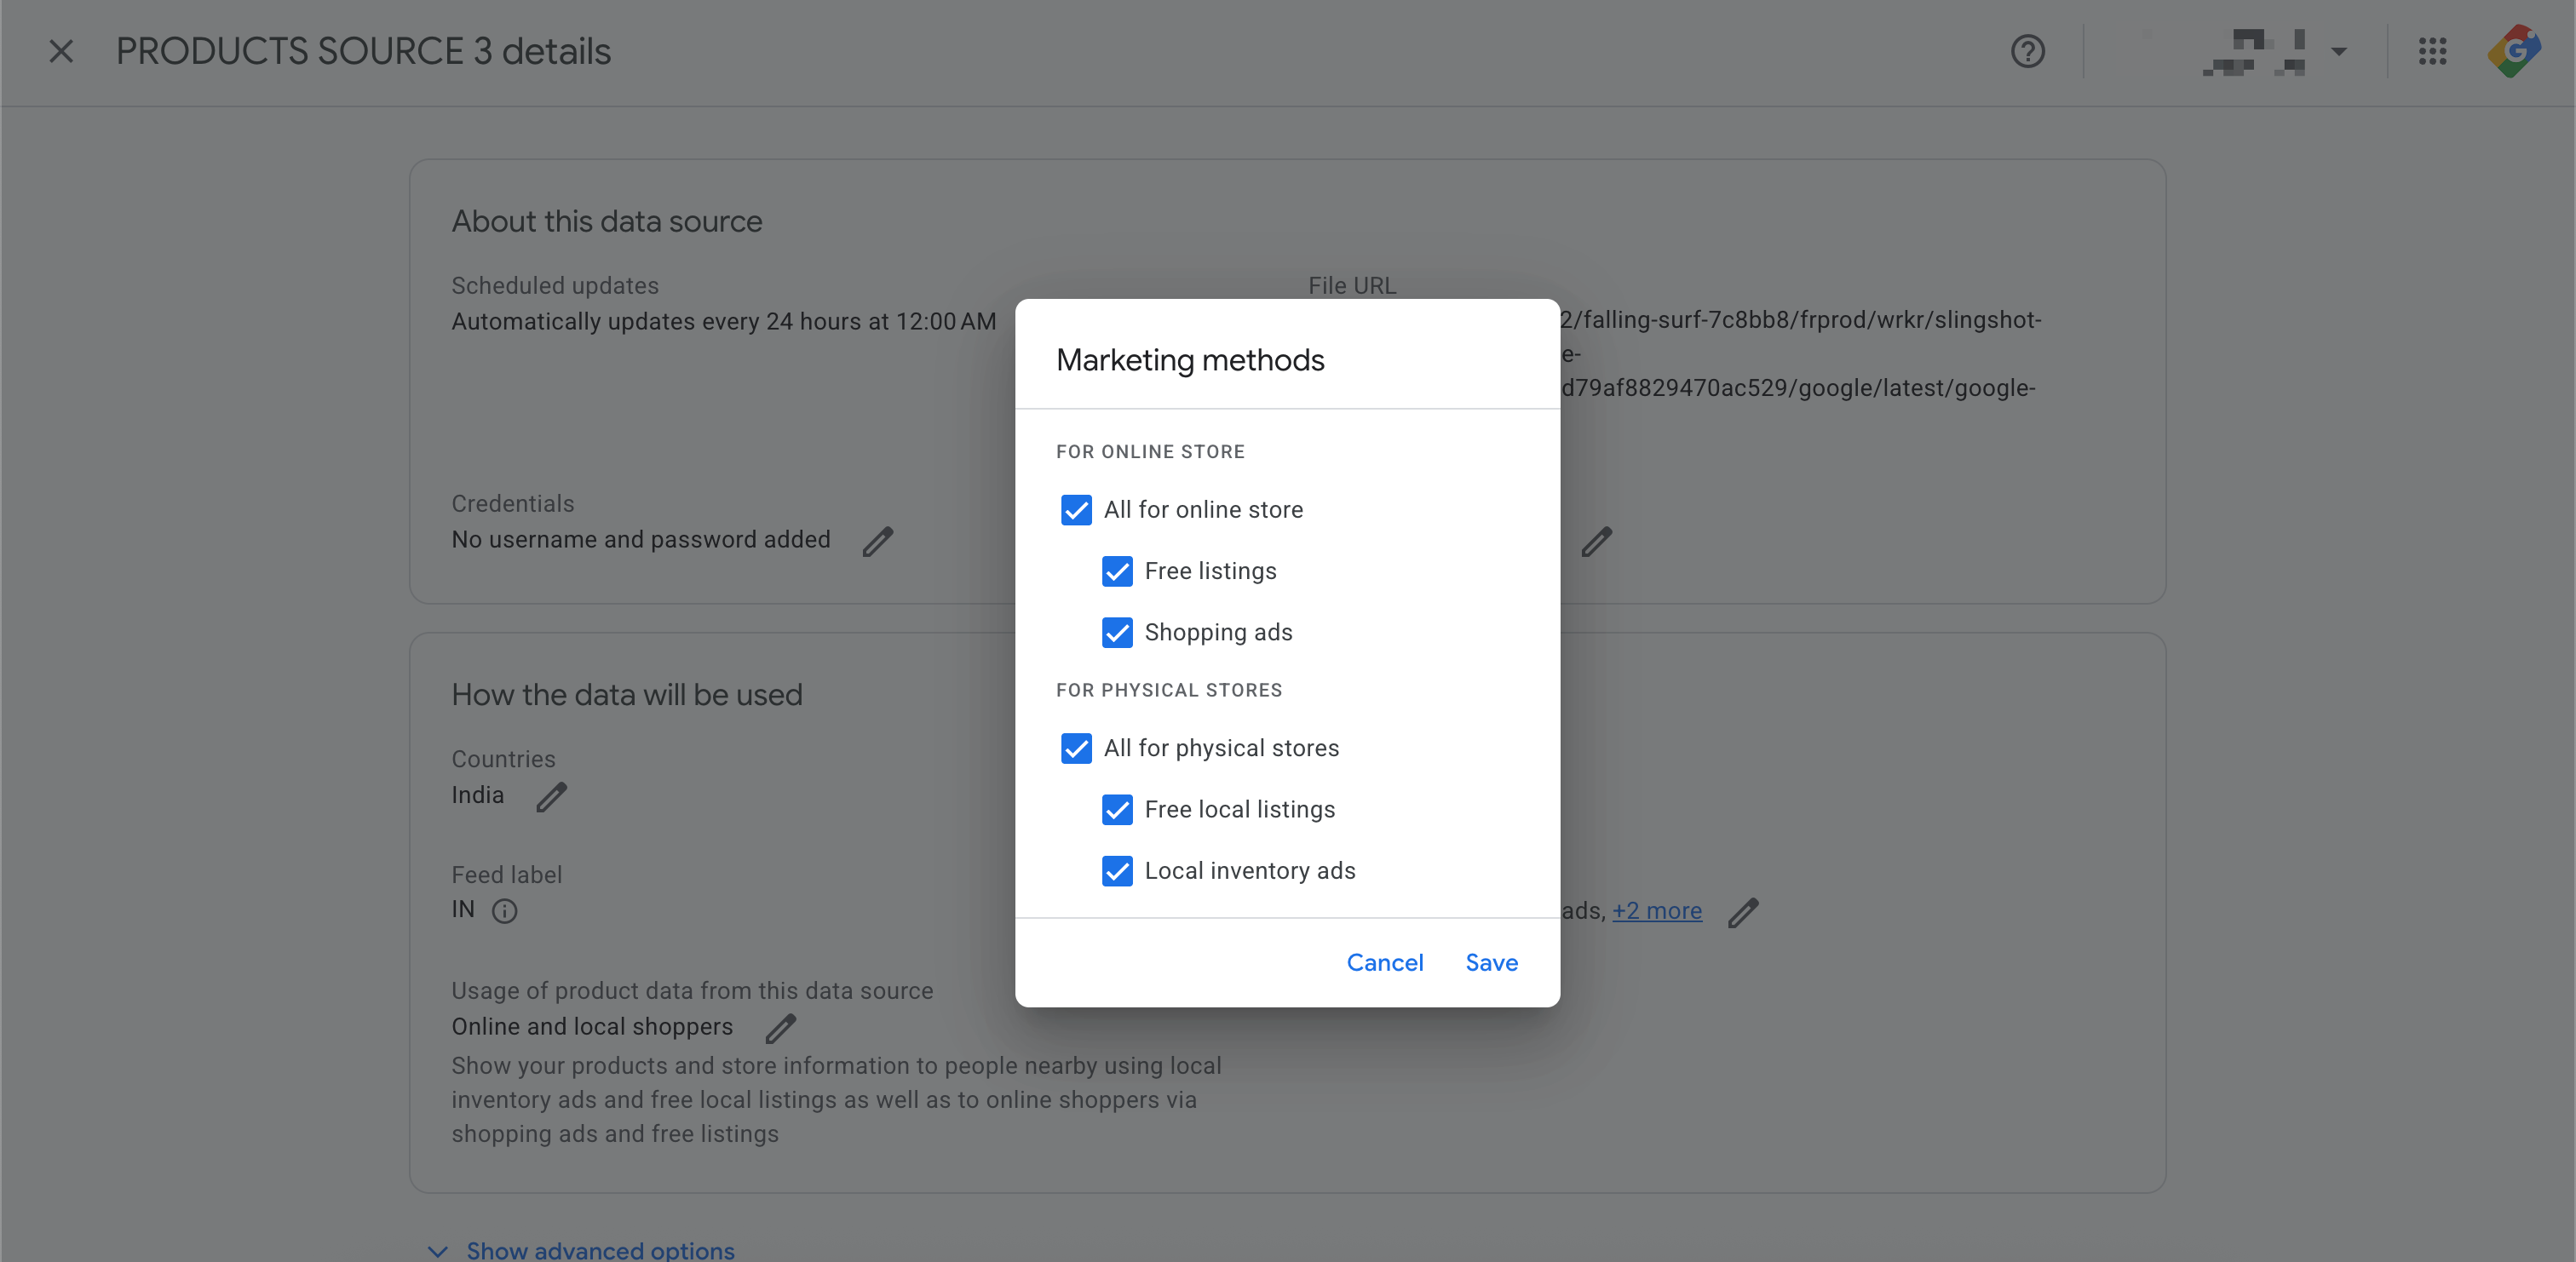Uncheck All for physical stores
The height and width of the screenshot is (1262, 2576).
[x=1076, y=748]
